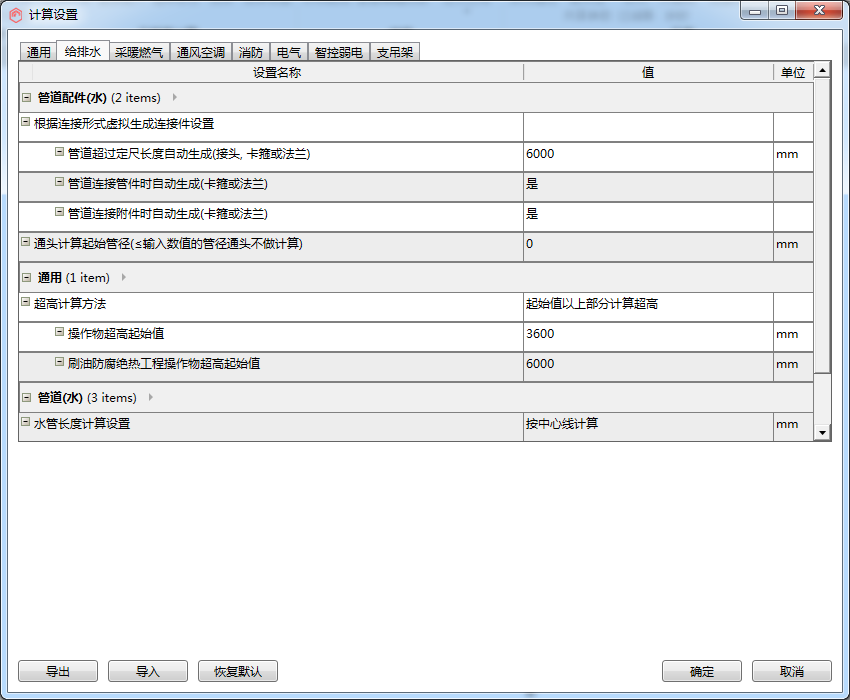Click the 单位 column header
Viewport: 850px width, 700px height.
click(793, 72)
